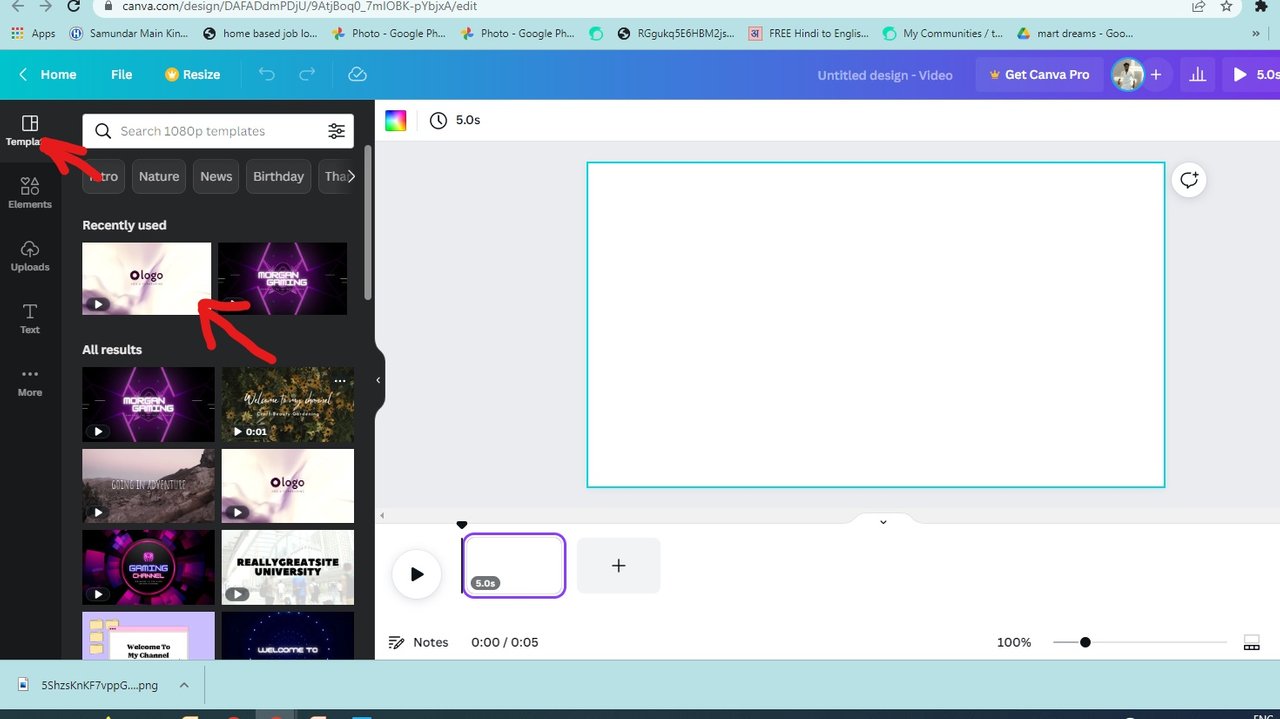Open the Samundar Main Kin bookmark

[129, 33]
